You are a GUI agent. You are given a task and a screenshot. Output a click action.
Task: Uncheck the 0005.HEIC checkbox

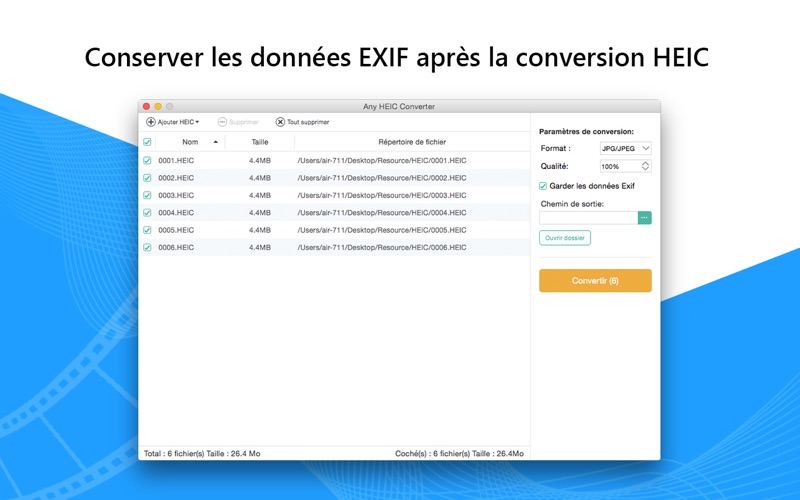(x=147, y=230)
